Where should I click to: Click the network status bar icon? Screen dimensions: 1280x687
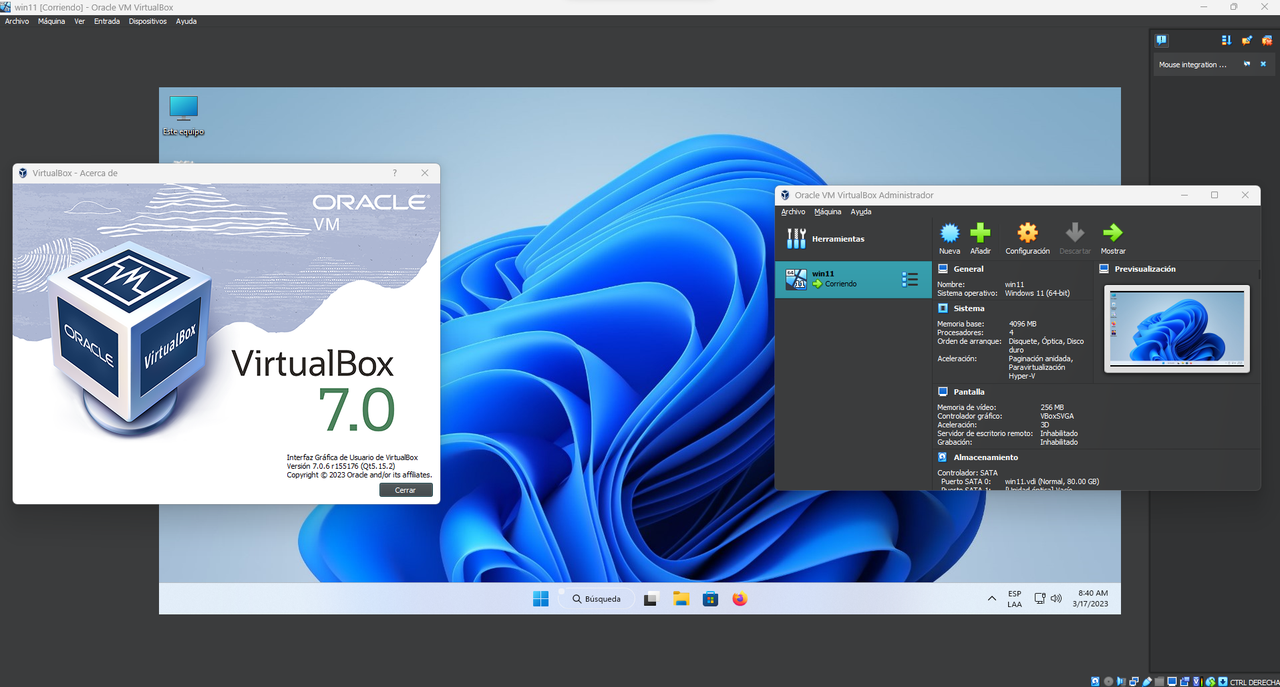pos(1134,681)
